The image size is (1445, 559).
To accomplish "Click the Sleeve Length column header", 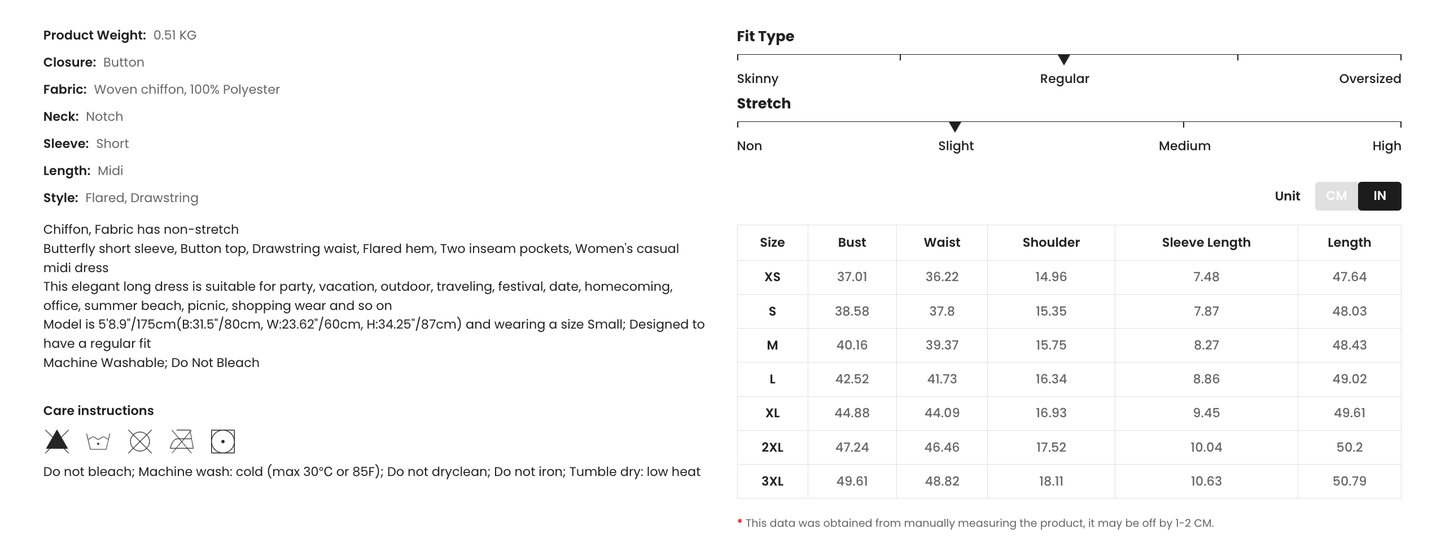I will (x=1206, y=242).
